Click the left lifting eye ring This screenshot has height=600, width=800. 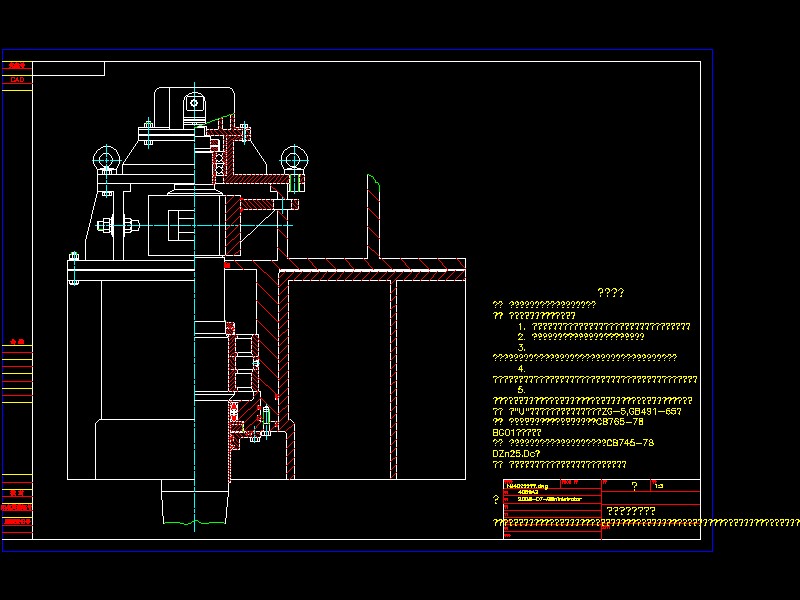coord(106,159)
